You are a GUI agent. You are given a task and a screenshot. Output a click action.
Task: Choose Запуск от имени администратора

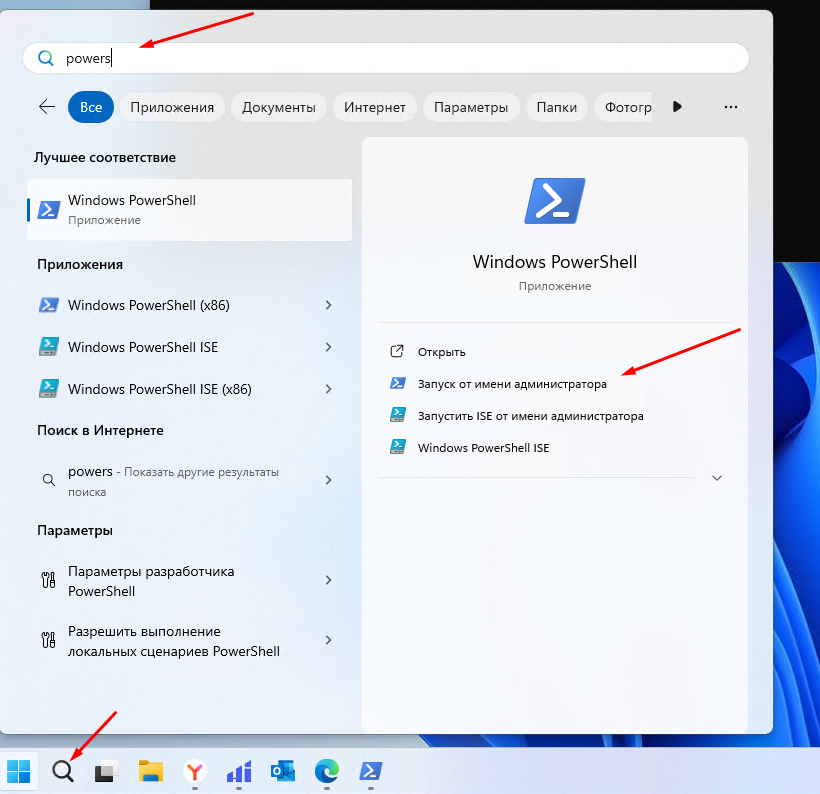(512, 384)
